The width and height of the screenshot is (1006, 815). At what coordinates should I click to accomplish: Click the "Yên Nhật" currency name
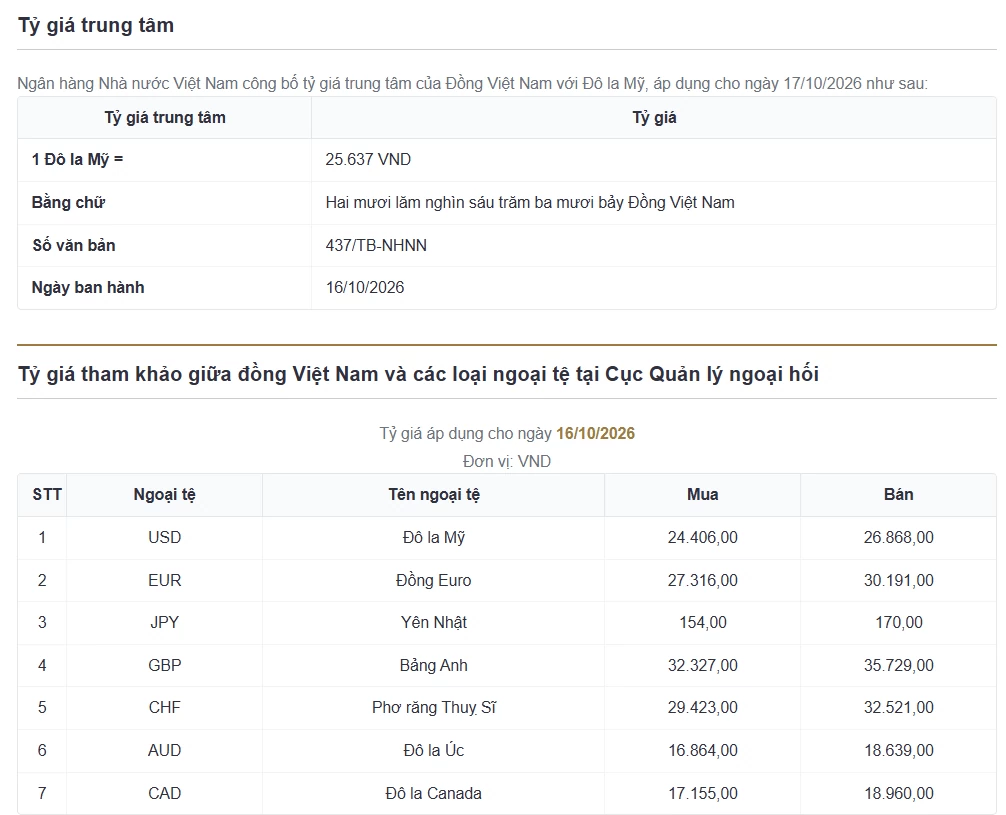(x=434, y=622)
